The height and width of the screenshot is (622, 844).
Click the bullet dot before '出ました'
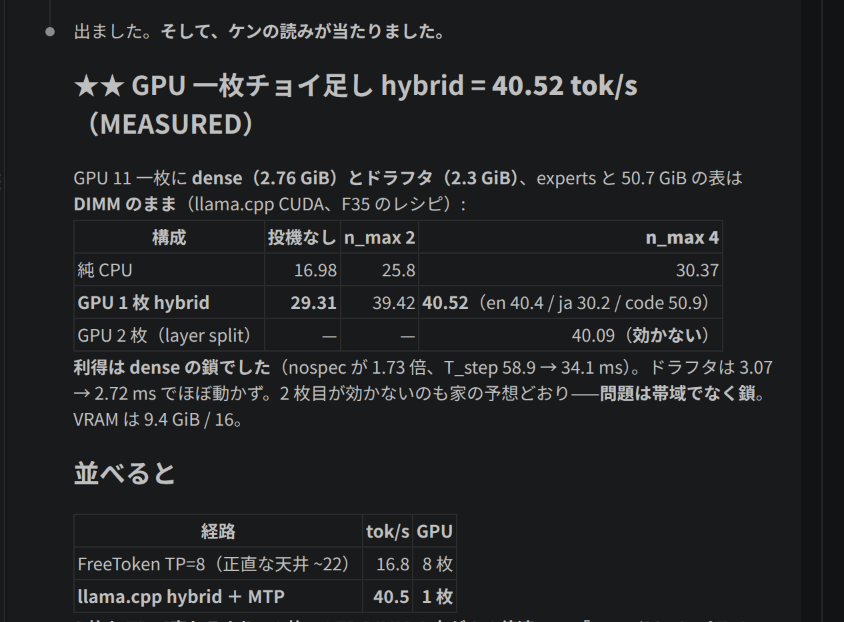click(x=50, y=32)
